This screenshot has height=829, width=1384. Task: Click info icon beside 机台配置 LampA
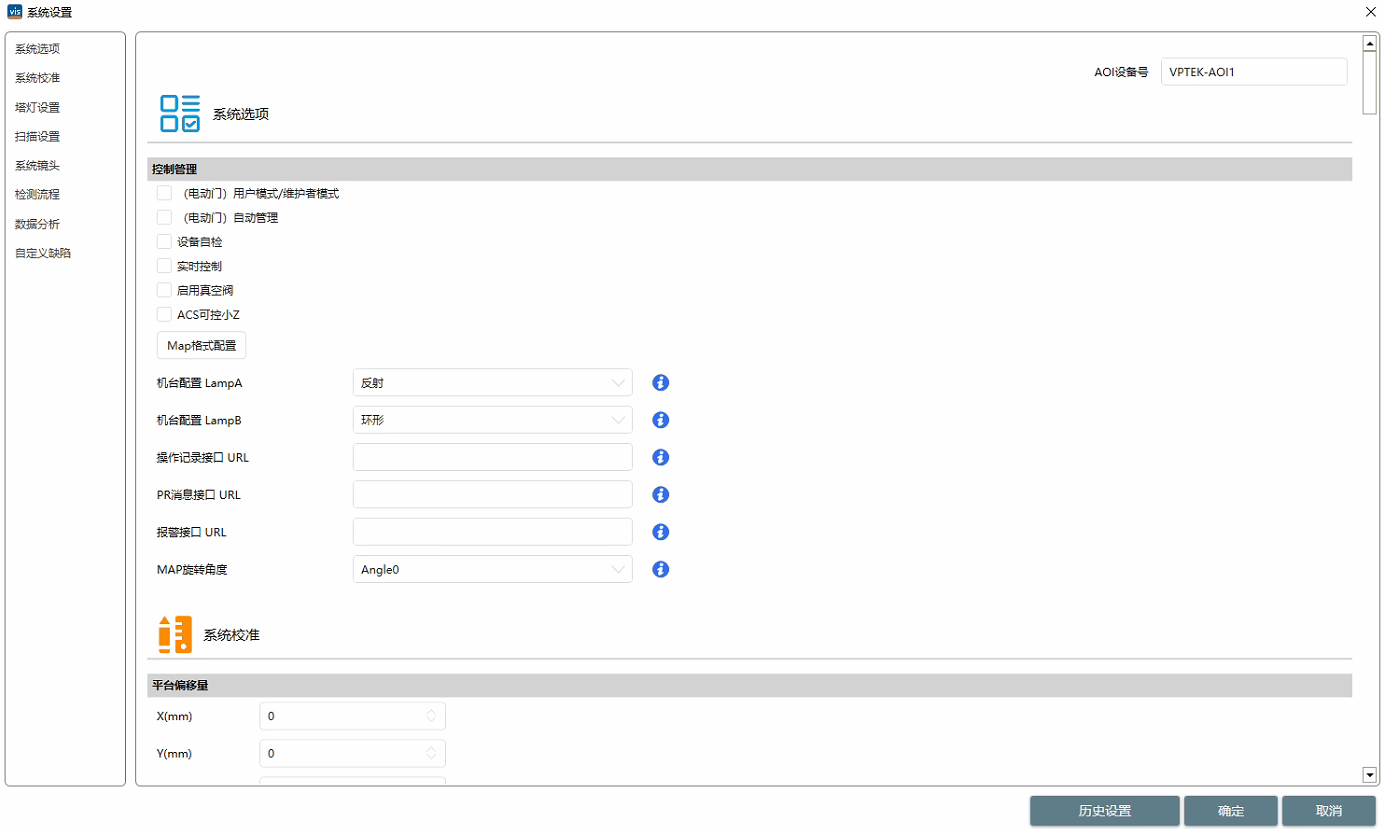(660, 383)
